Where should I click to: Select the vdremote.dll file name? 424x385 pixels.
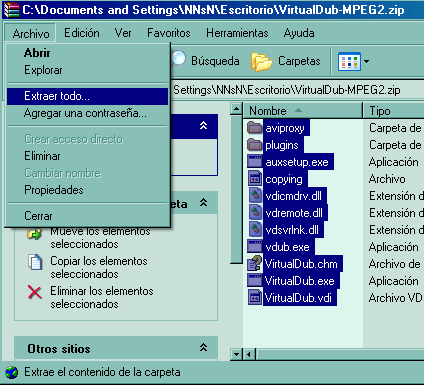pos(295,213)
